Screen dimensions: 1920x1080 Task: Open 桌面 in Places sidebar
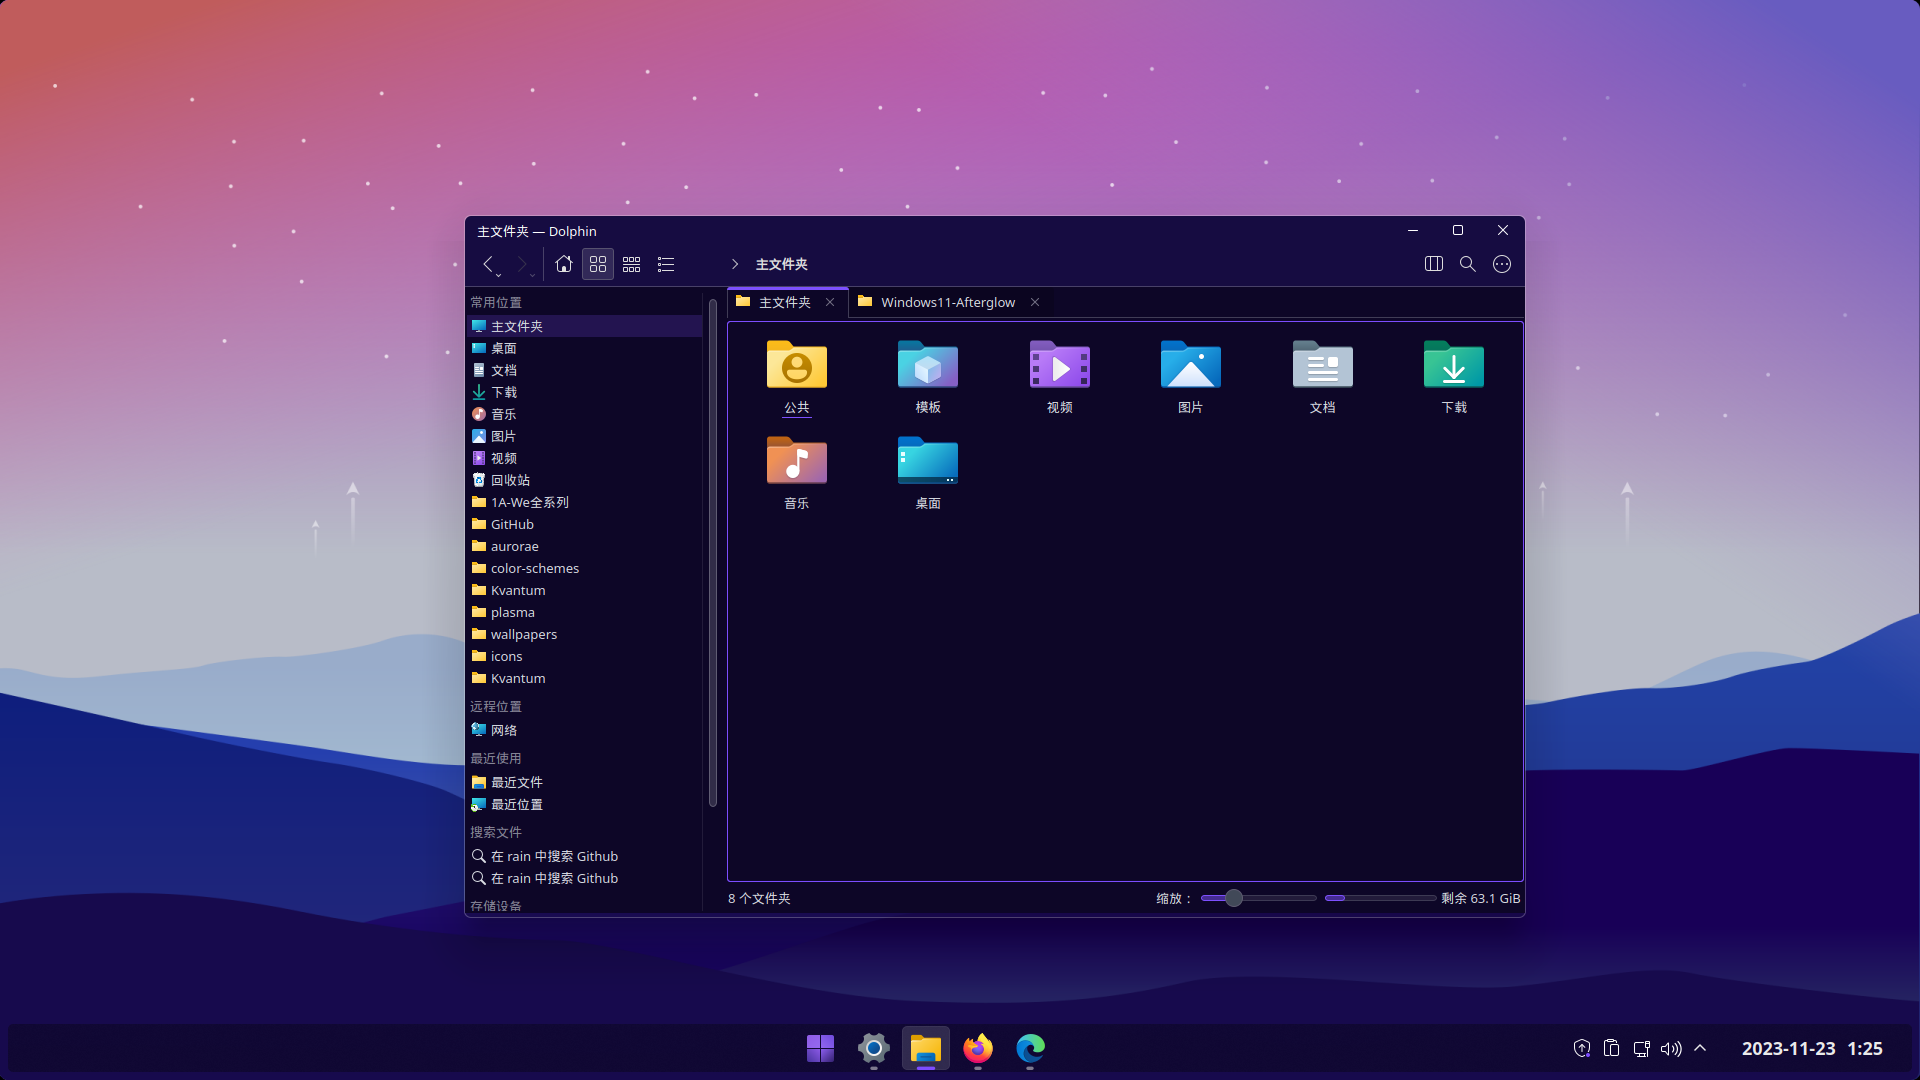coord(585,348)
